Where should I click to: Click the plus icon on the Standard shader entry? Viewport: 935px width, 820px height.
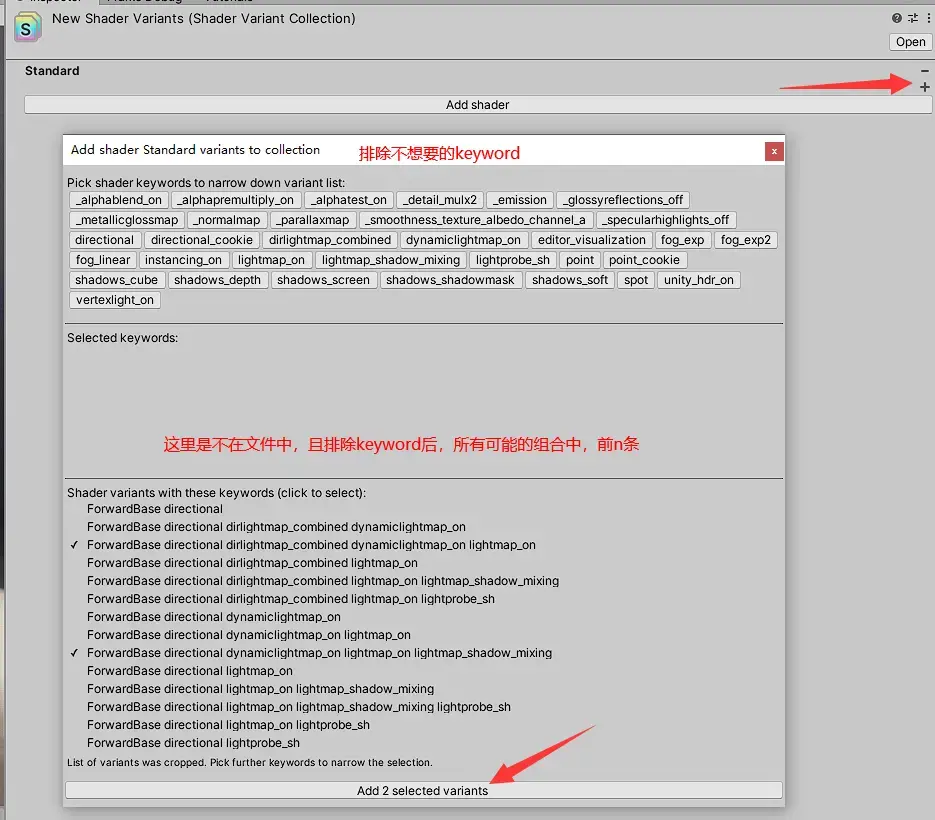[924, 86]
